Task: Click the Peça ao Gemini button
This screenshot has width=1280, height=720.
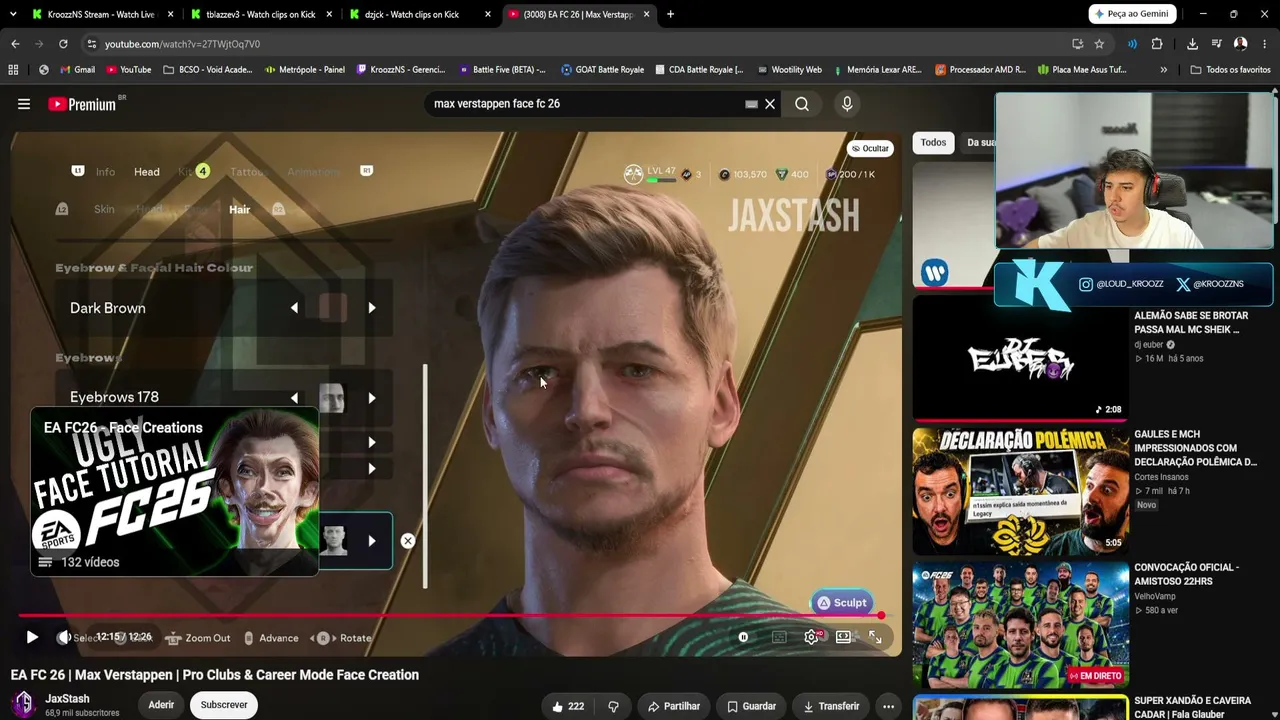Action: click(1132, 14)
